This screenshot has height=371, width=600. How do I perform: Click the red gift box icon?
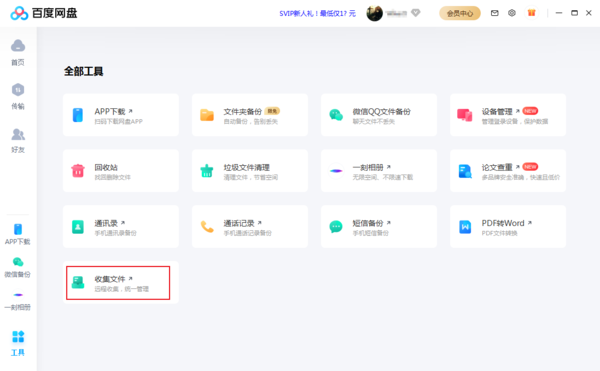click(x=532, y=13)
